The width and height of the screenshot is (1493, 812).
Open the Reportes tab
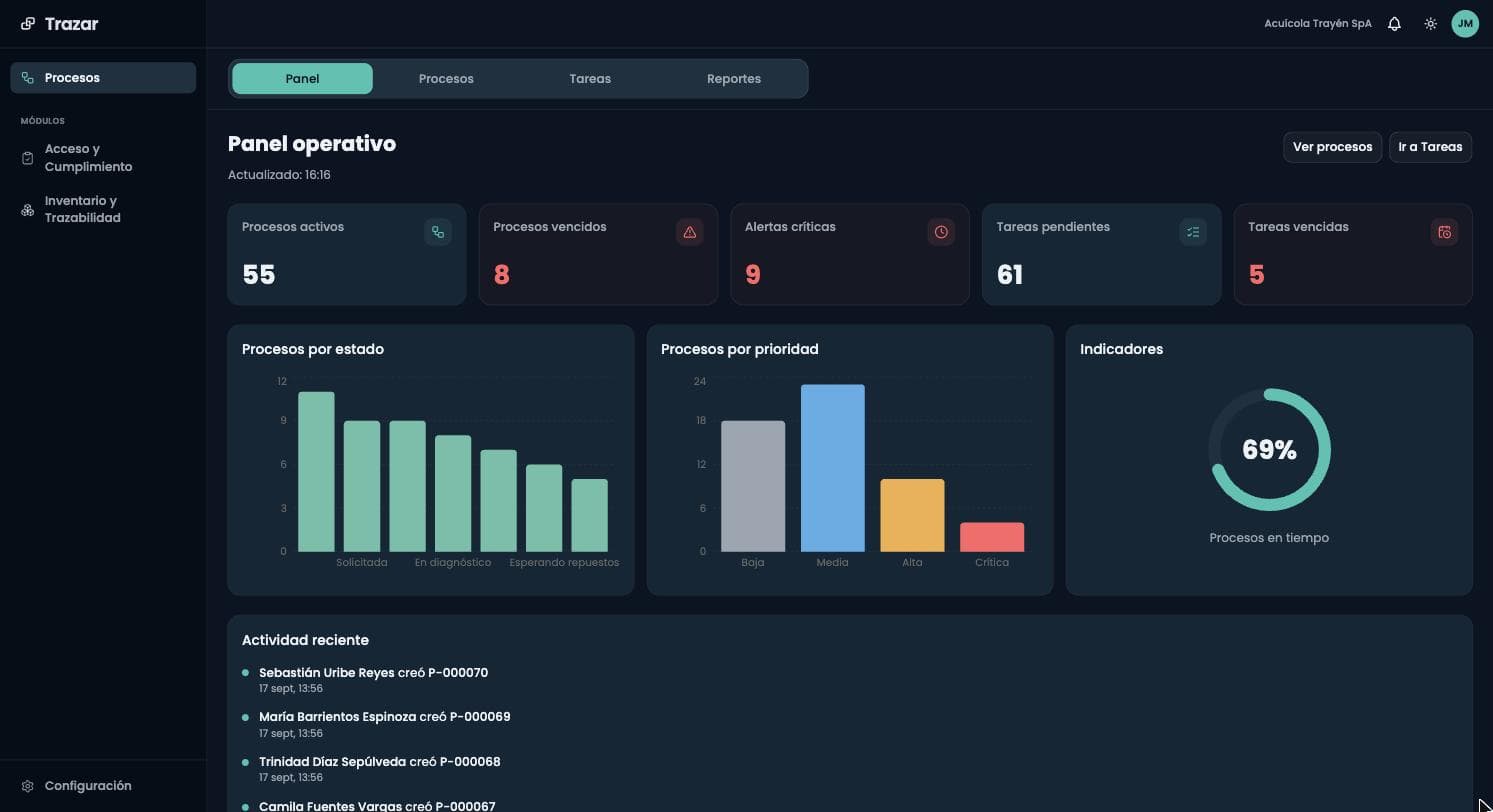coord(734,79)
